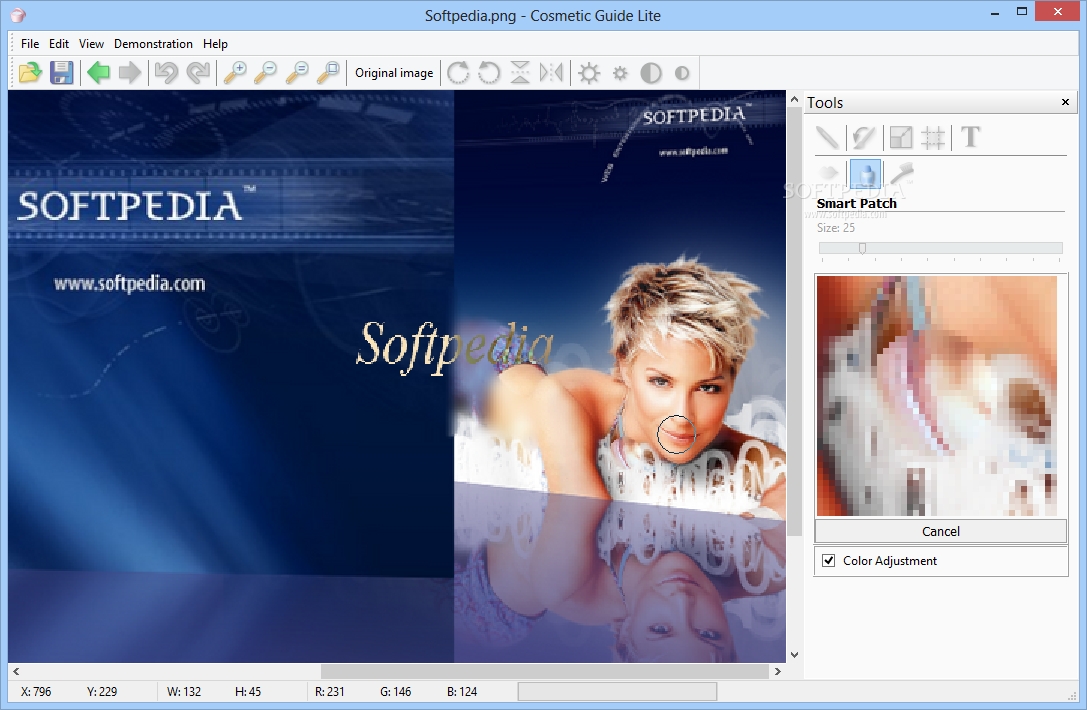This screenshot has width=1087, height=710.
Task: Click the 'Y: 229' status bar value
Action: (102, 691)
